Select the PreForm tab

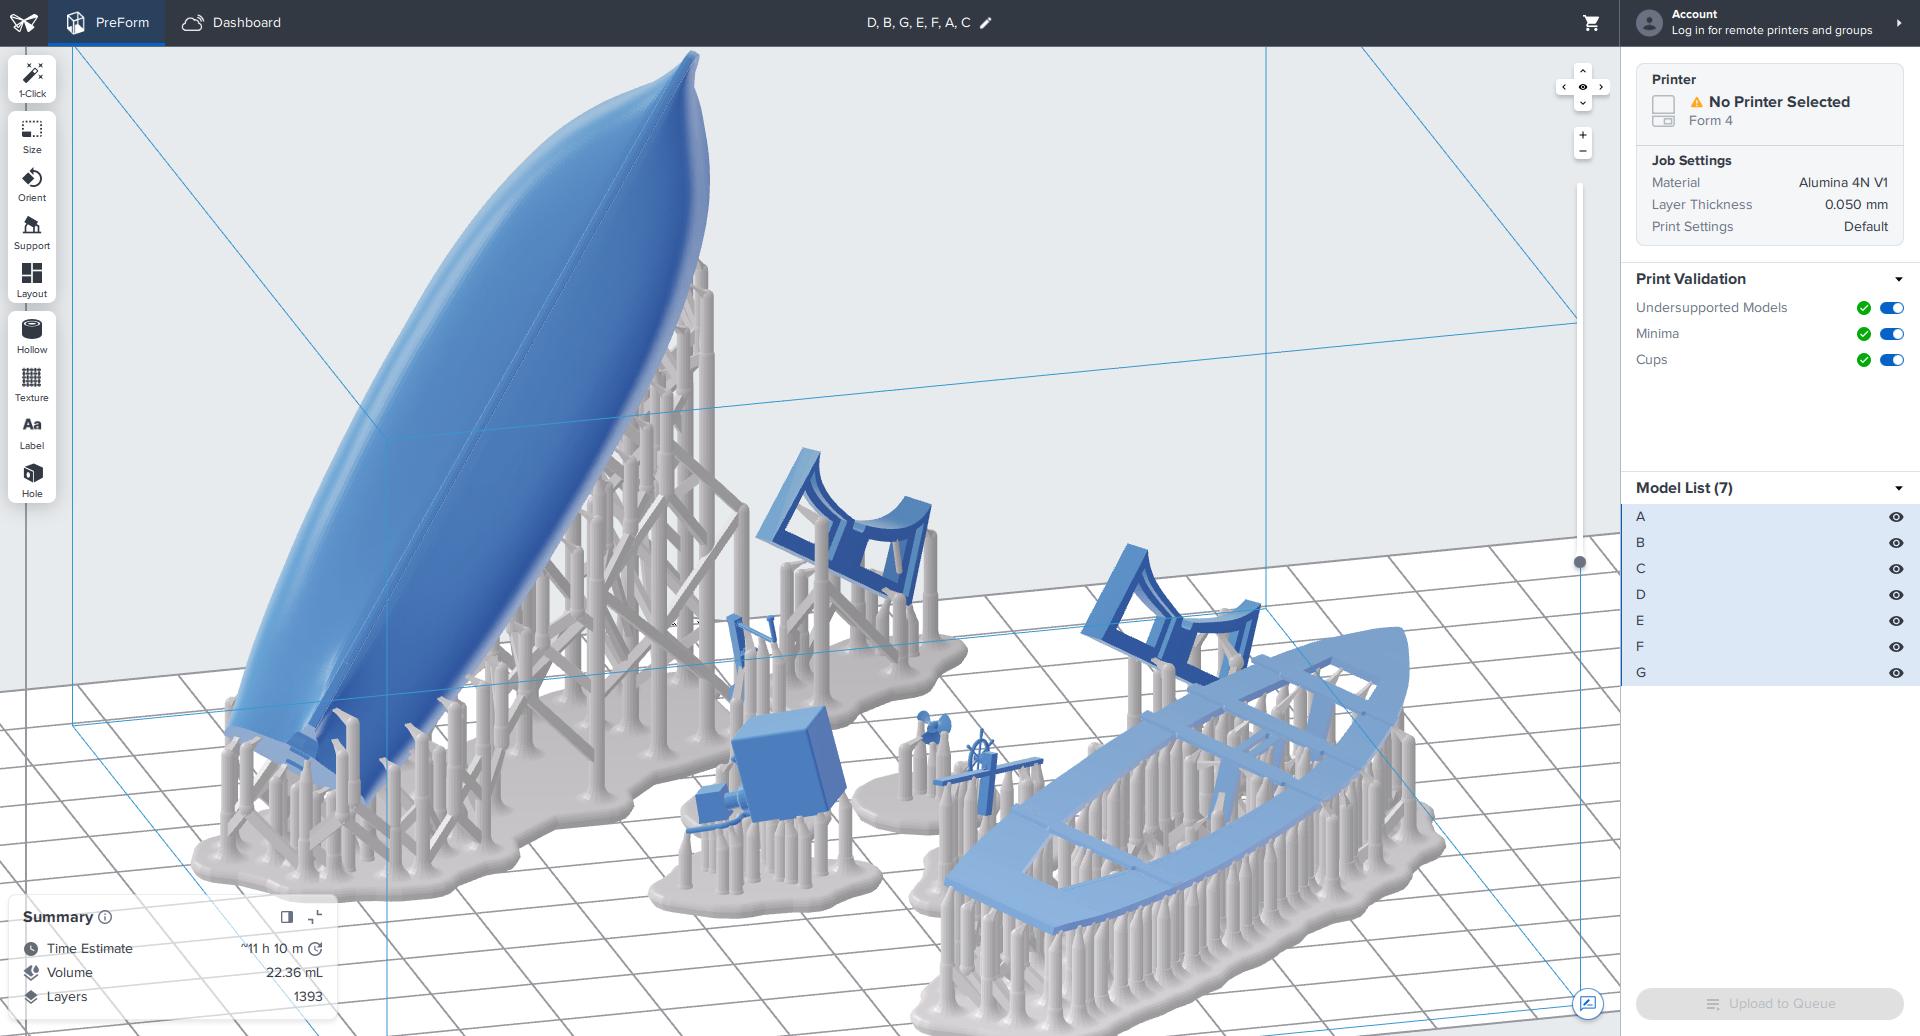tap(107, 23)
